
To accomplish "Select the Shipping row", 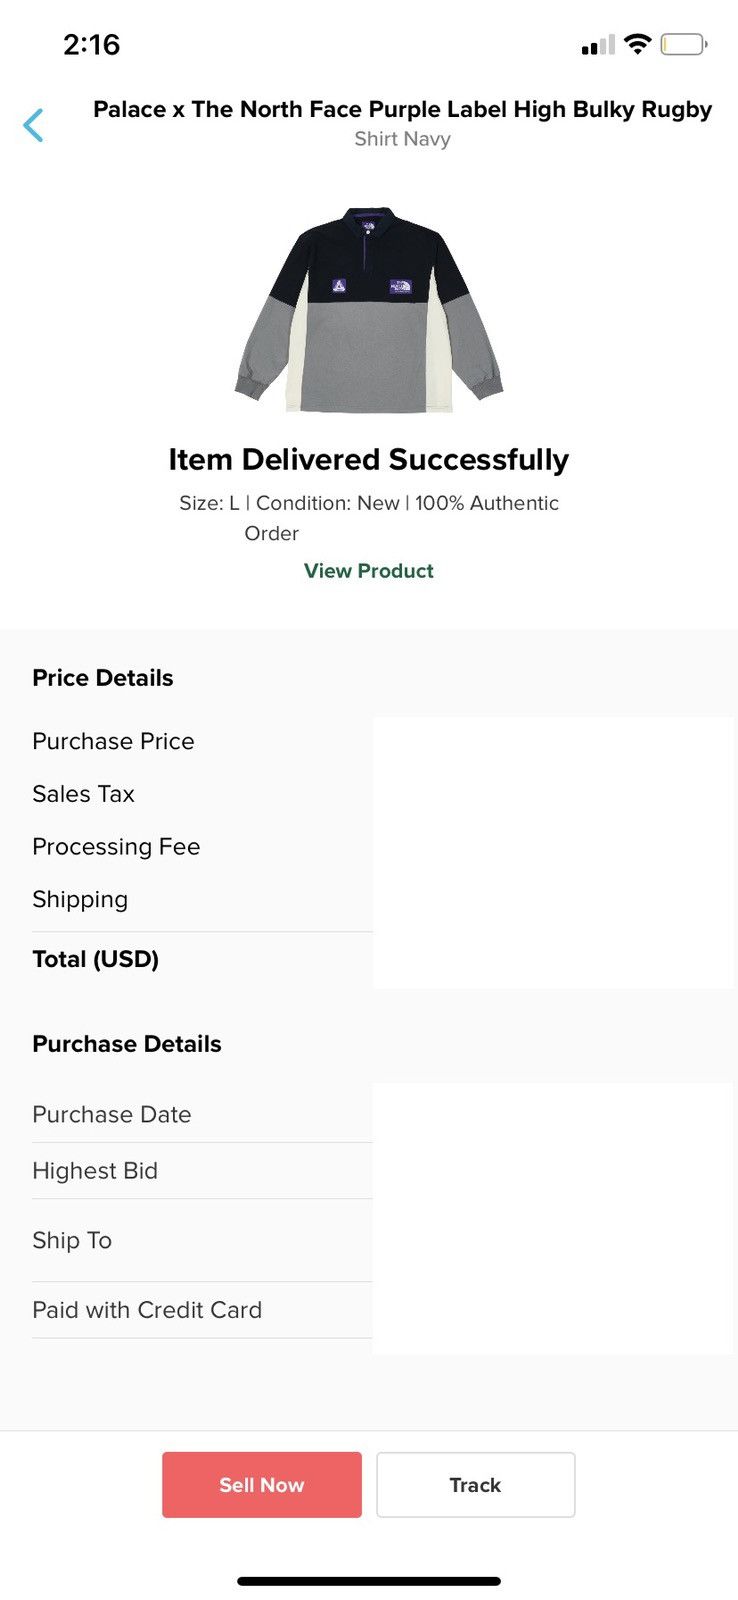I will point(383,899).
